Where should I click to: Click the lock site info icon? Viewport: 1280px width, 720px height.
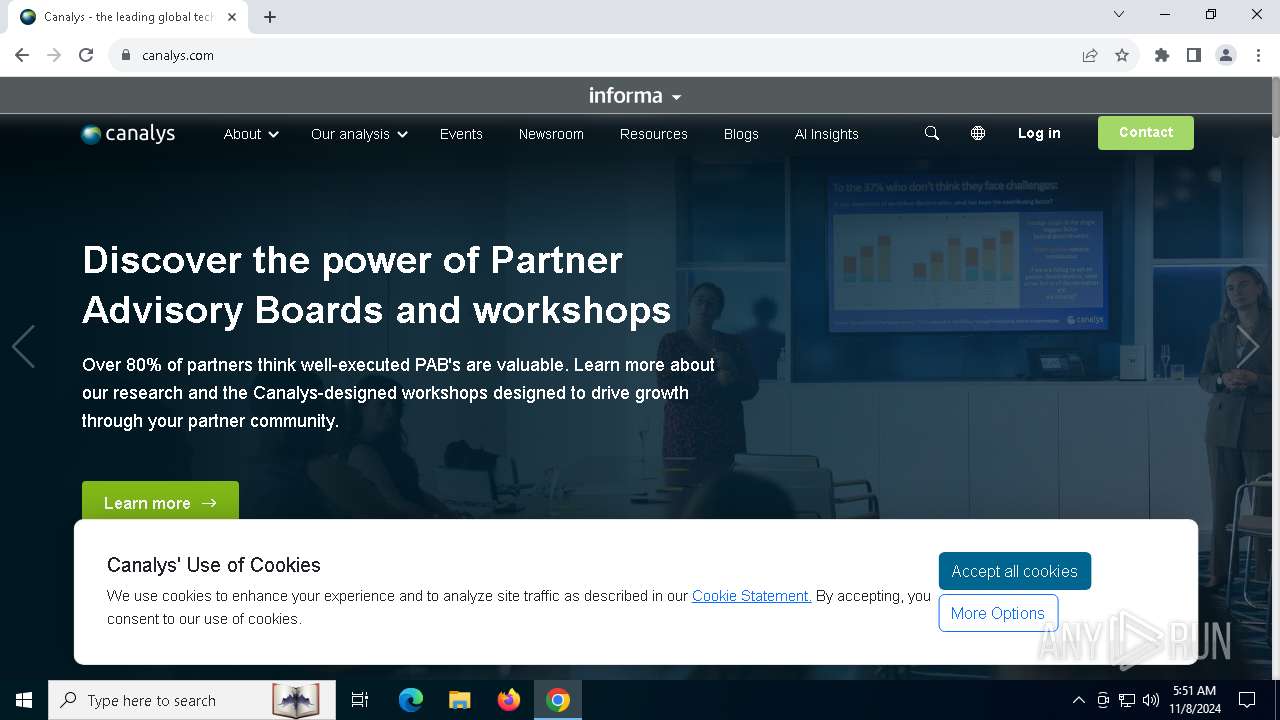tap(126, 55)
